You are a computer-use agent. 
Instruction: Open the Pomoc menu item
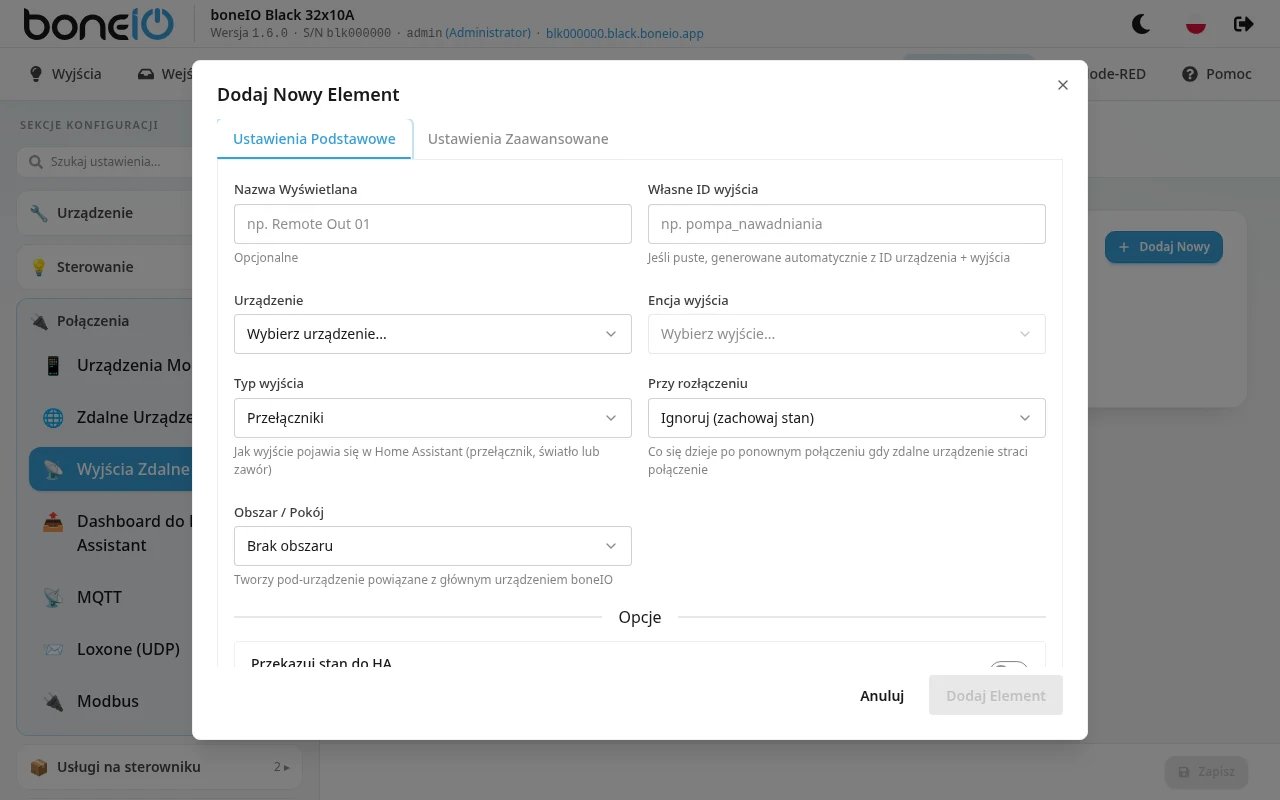point(1217,74)
